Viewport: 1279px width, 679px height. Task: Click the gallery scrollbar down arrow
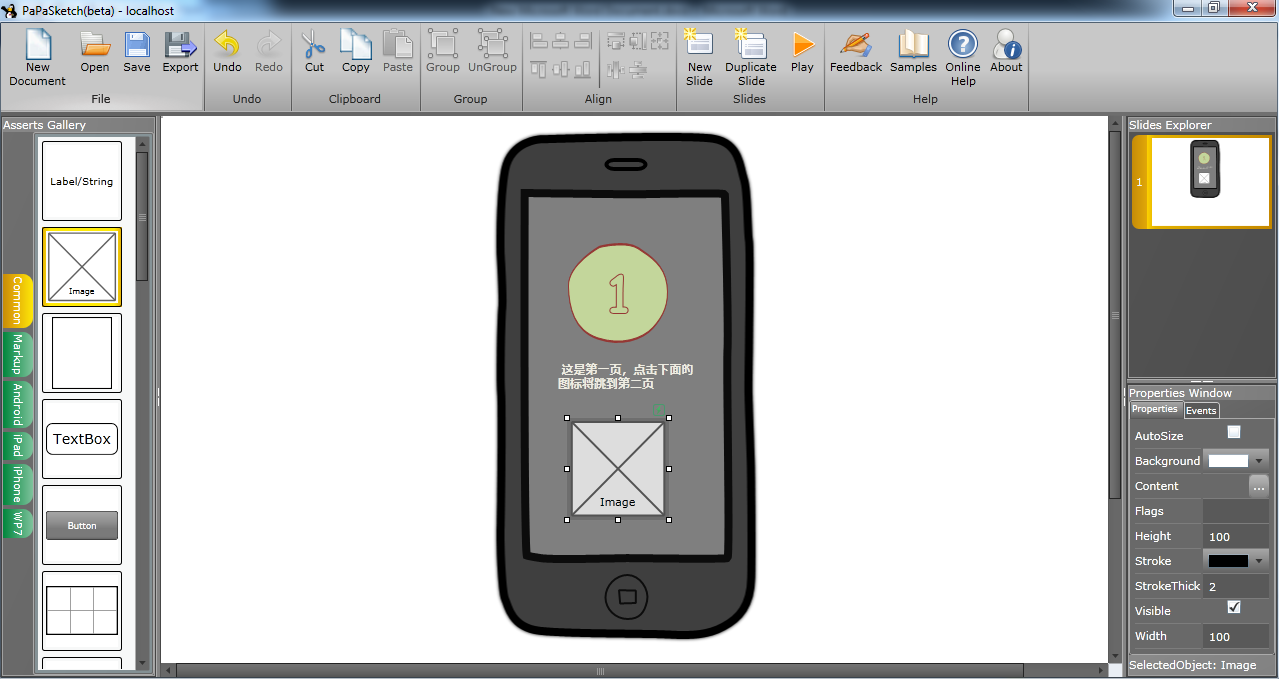(142, 662)
